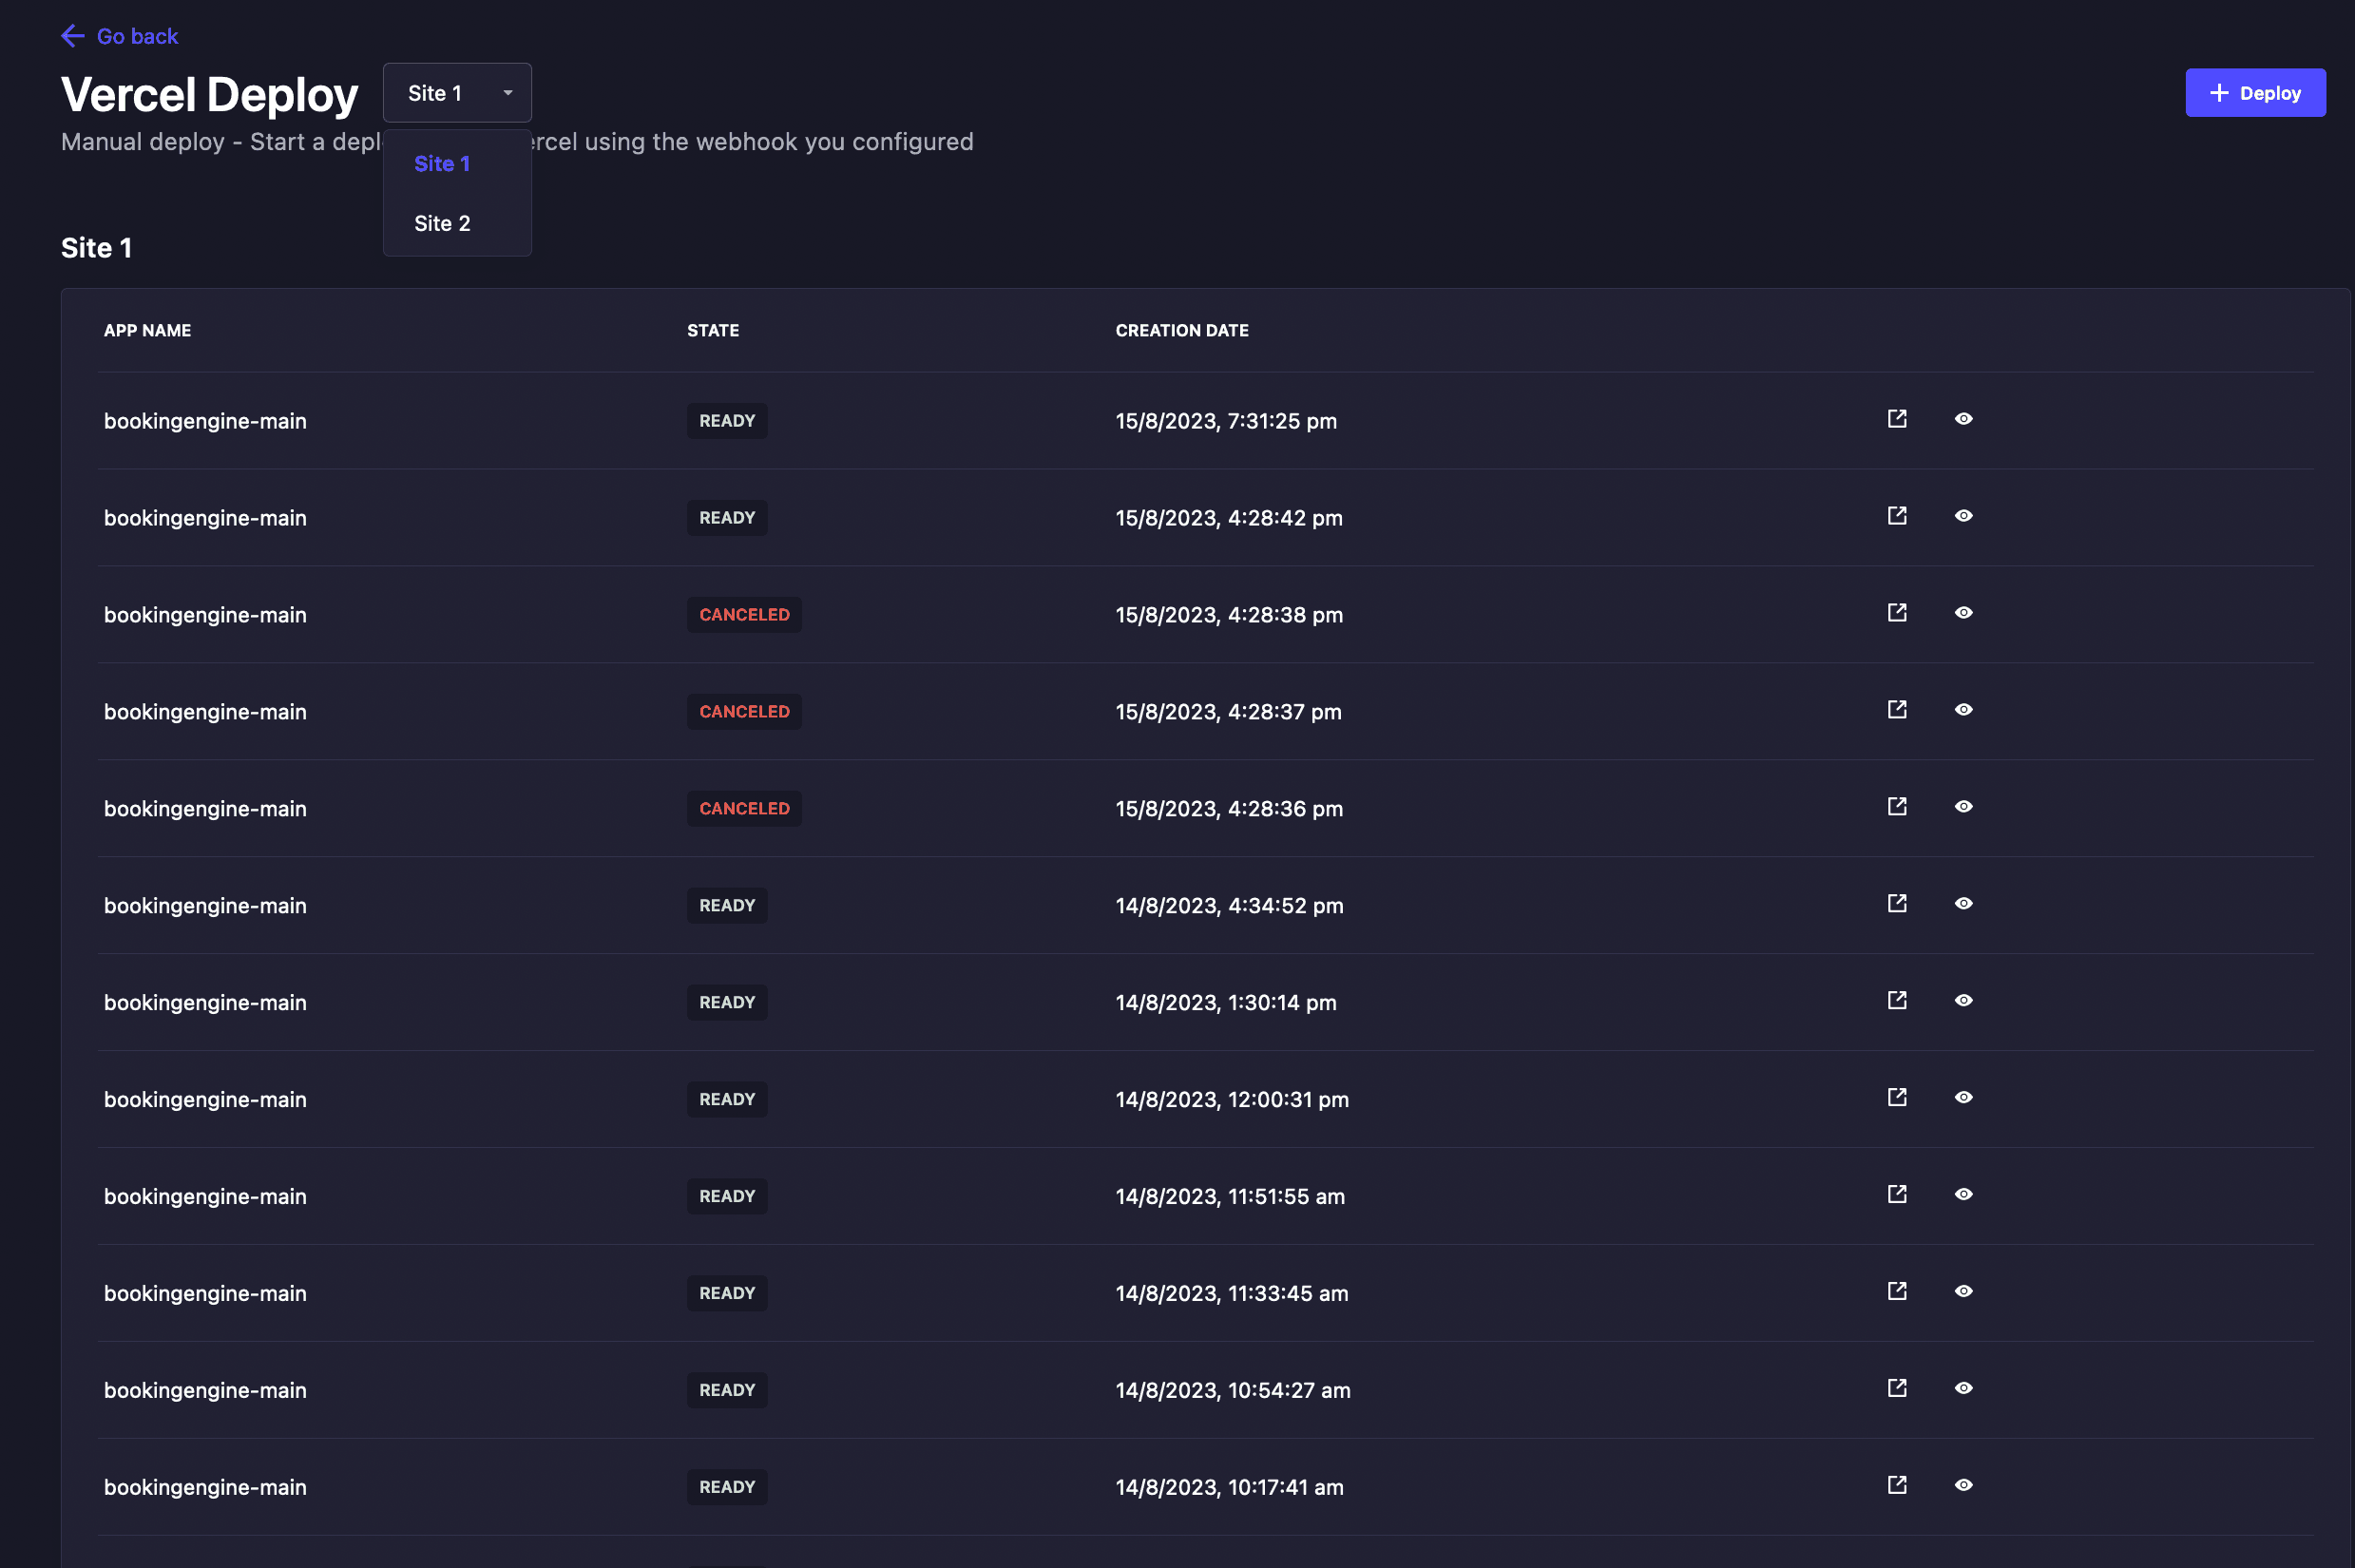This screenshot has width=2355, height=1568.
Task: Click the STATE column header
Action: 713,331
